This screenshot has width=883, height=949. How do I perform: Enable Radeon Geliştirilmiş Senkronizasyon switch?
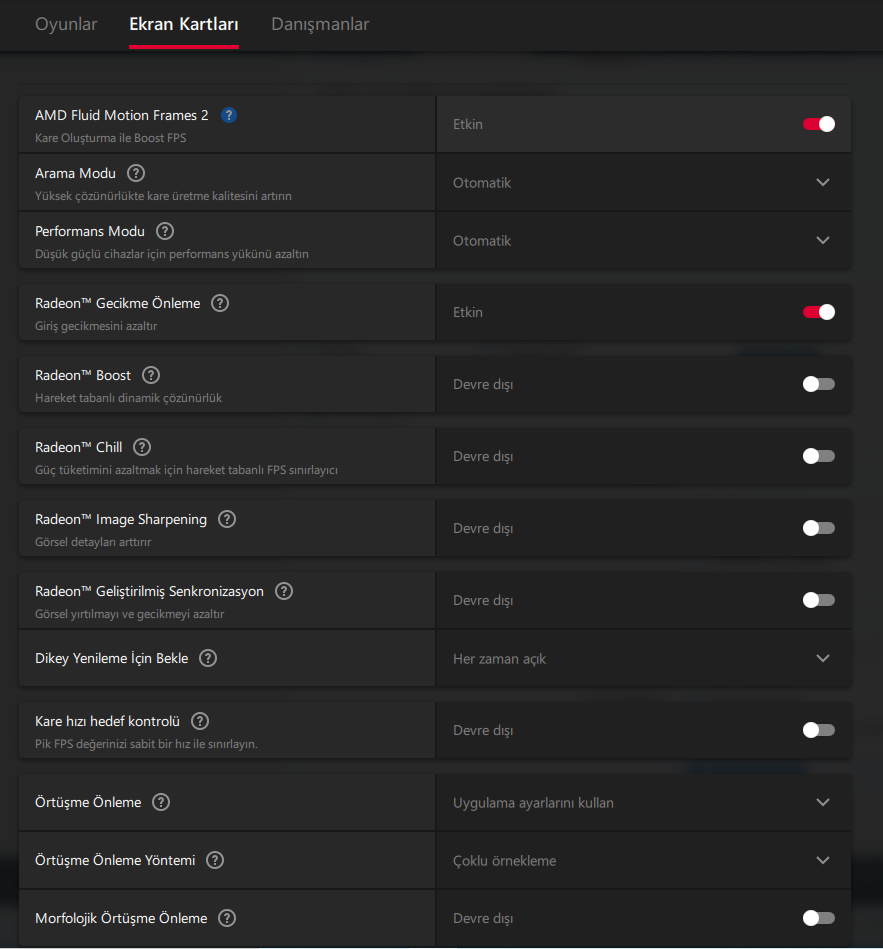pos(819,600)
